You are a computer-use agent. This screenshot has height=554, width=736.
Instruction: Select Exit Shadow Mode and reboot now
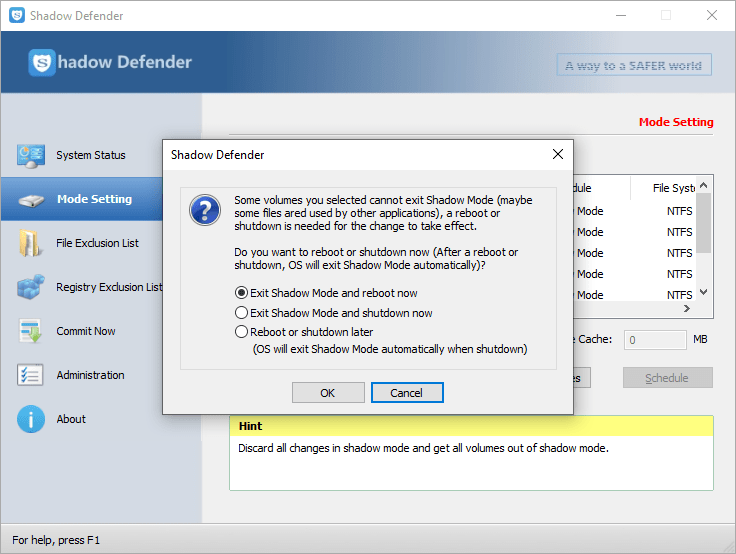[x=326, y=293]
